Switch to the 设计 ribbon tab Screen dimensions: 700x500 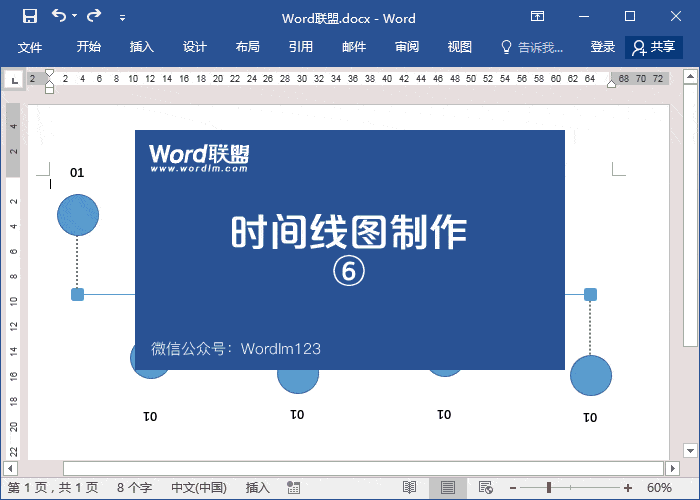point(195,47)
